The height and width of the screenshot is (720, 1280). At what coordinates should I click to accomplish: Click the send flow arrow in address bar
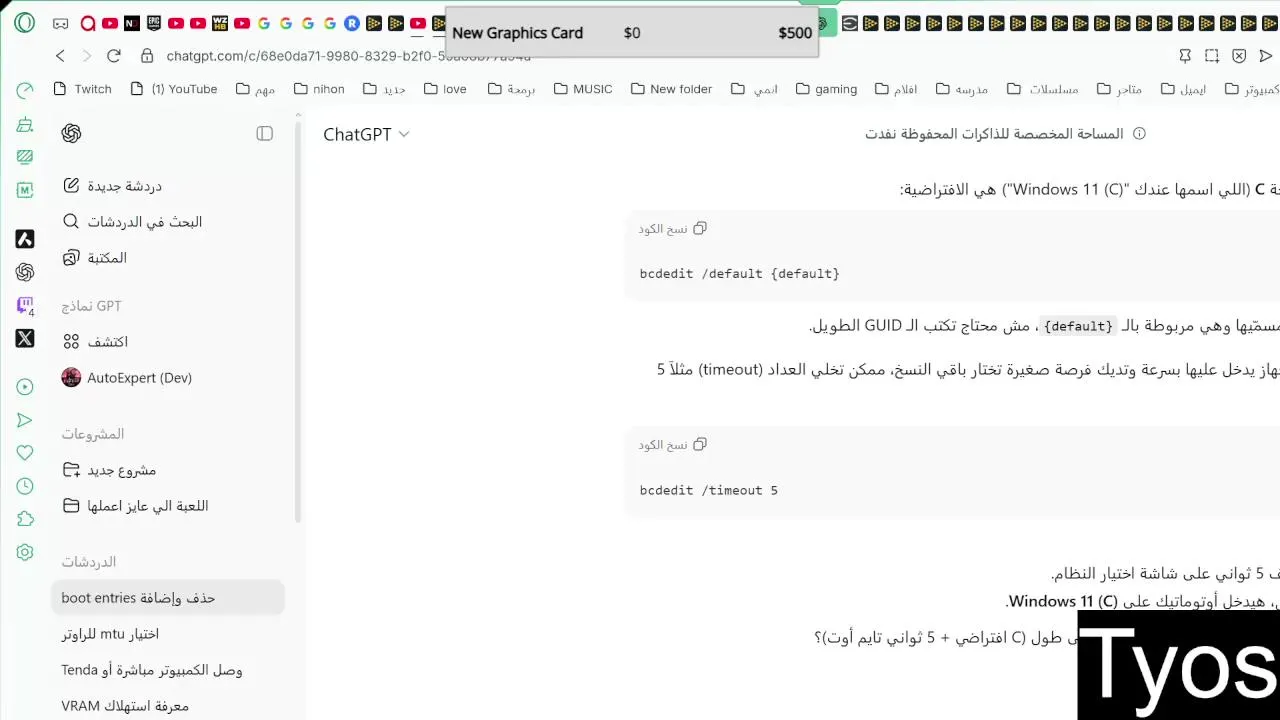point(1266,56)
